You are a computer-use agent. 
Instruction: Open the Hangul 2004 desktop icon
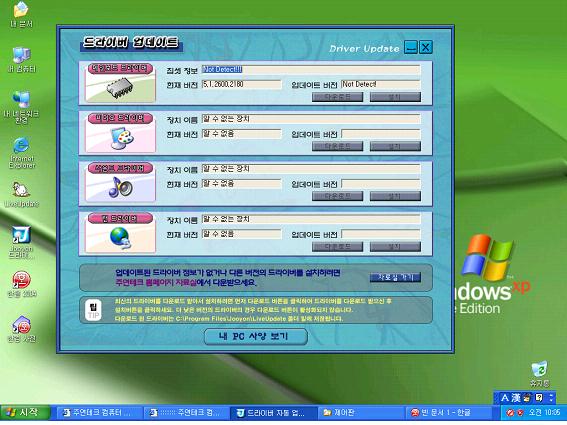pyautogui.click(x=22, y=284)
